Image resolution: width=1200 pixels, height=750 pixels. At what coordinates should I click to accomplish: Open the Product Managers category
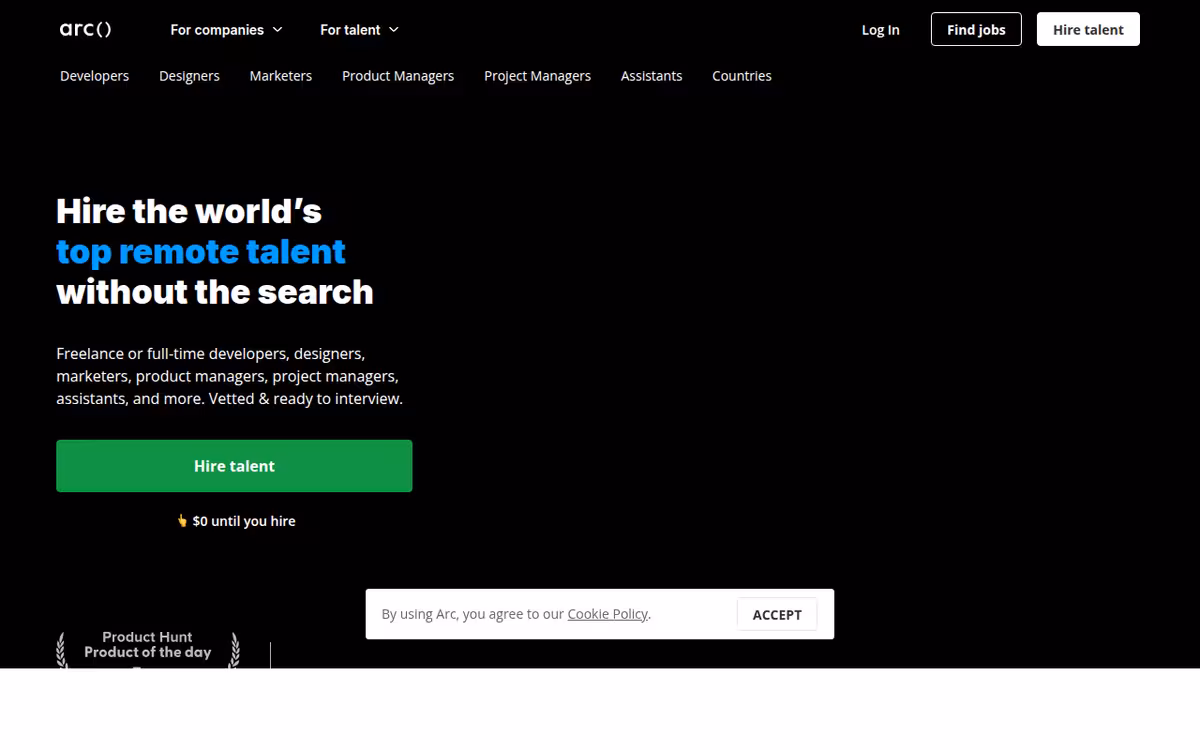point(398,76)
